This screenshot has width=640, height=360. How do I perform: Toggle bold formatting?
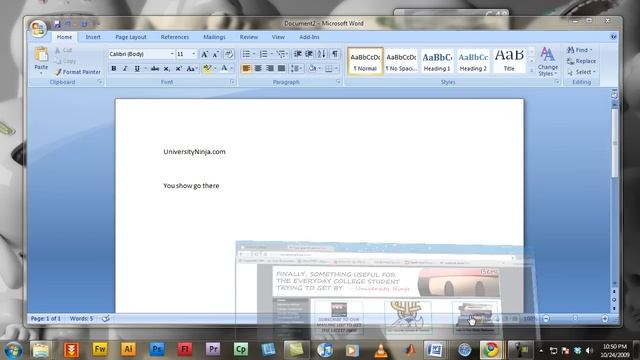[x=113, y=69]
